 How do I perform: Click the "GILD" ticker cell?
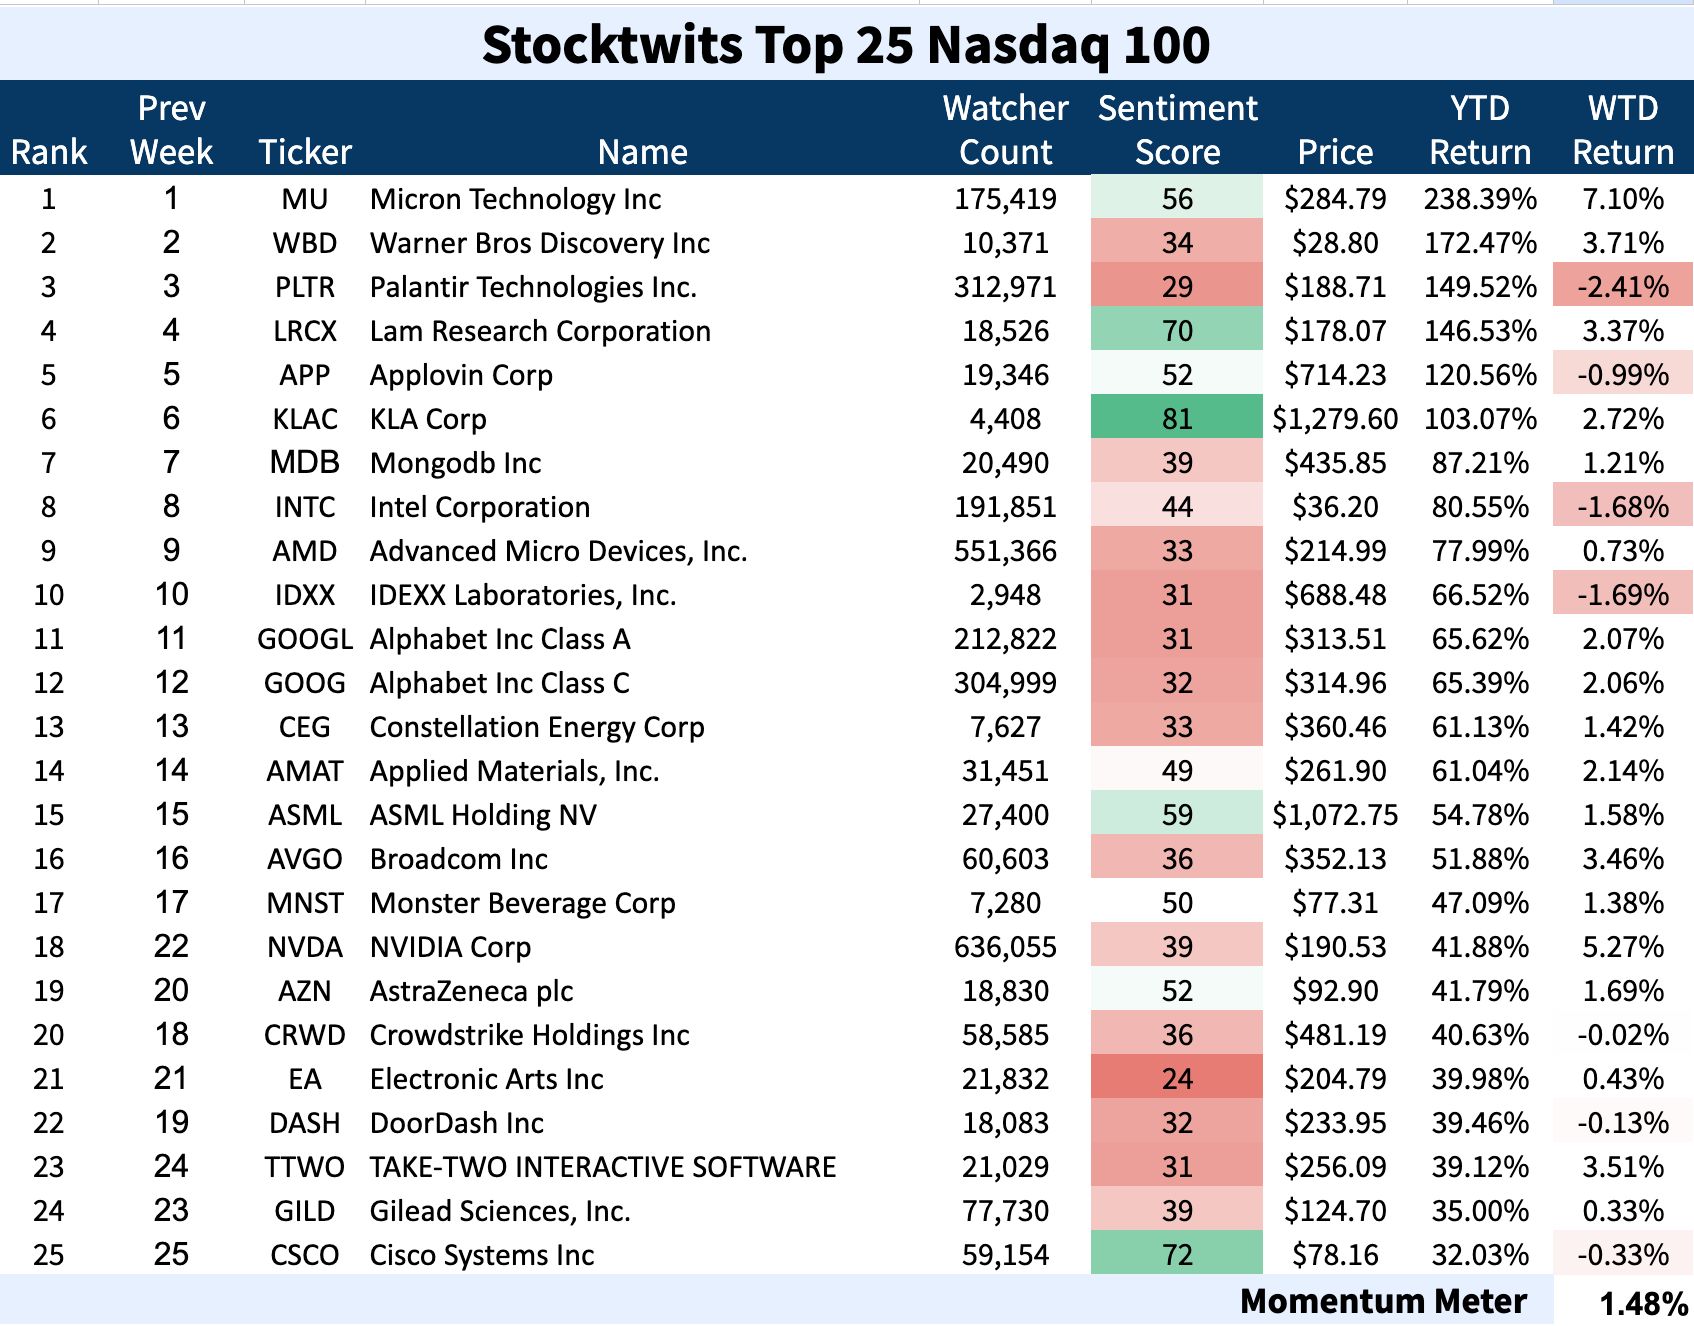(305, 1211)
